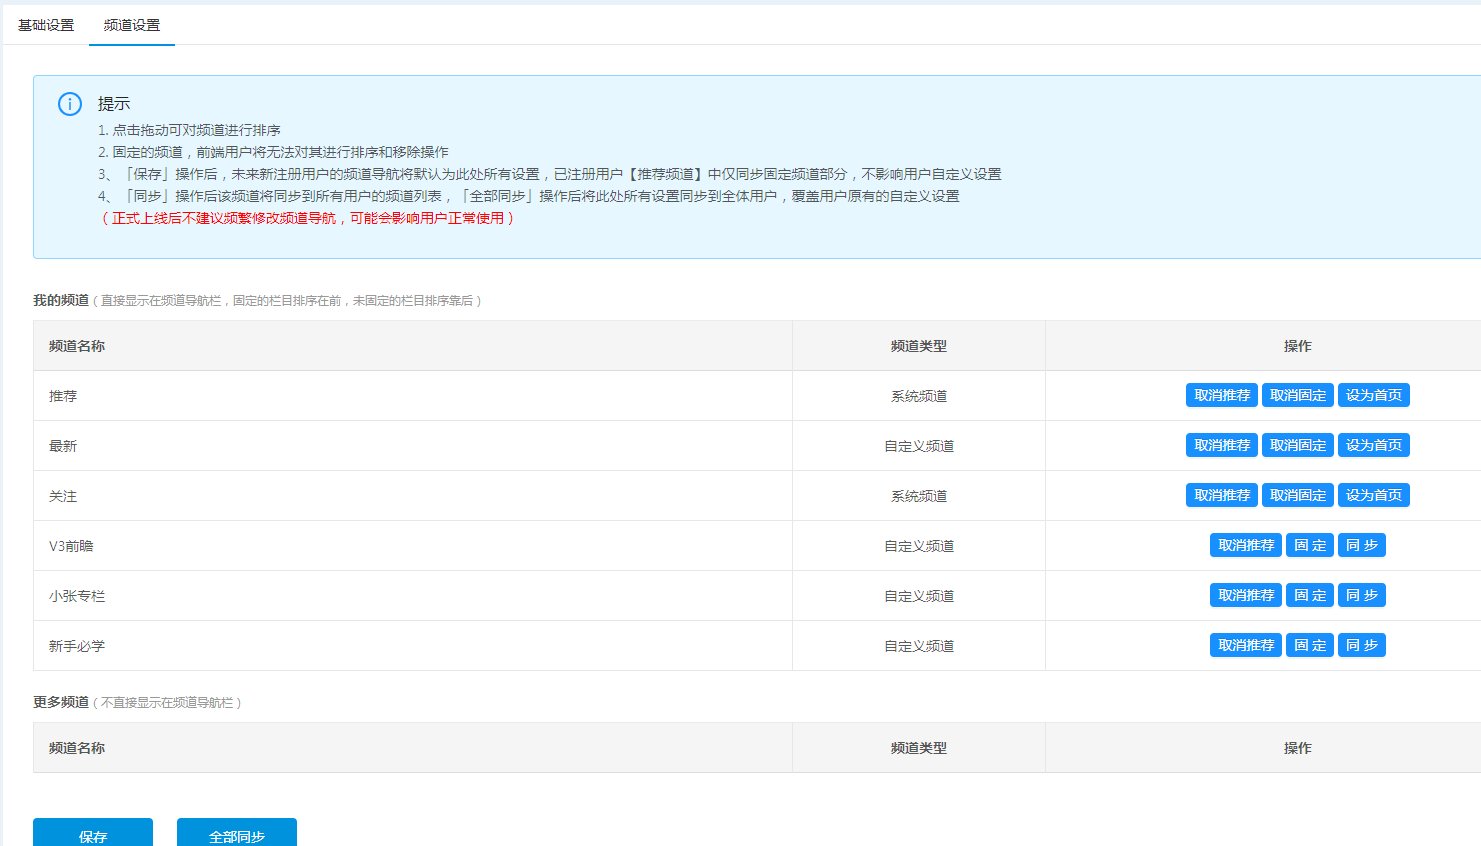The width and height of the screenshot is (1481, 846).
Task: Click the 更多频道 section heading
Action: pyautogui.click(x=61, y=702)
